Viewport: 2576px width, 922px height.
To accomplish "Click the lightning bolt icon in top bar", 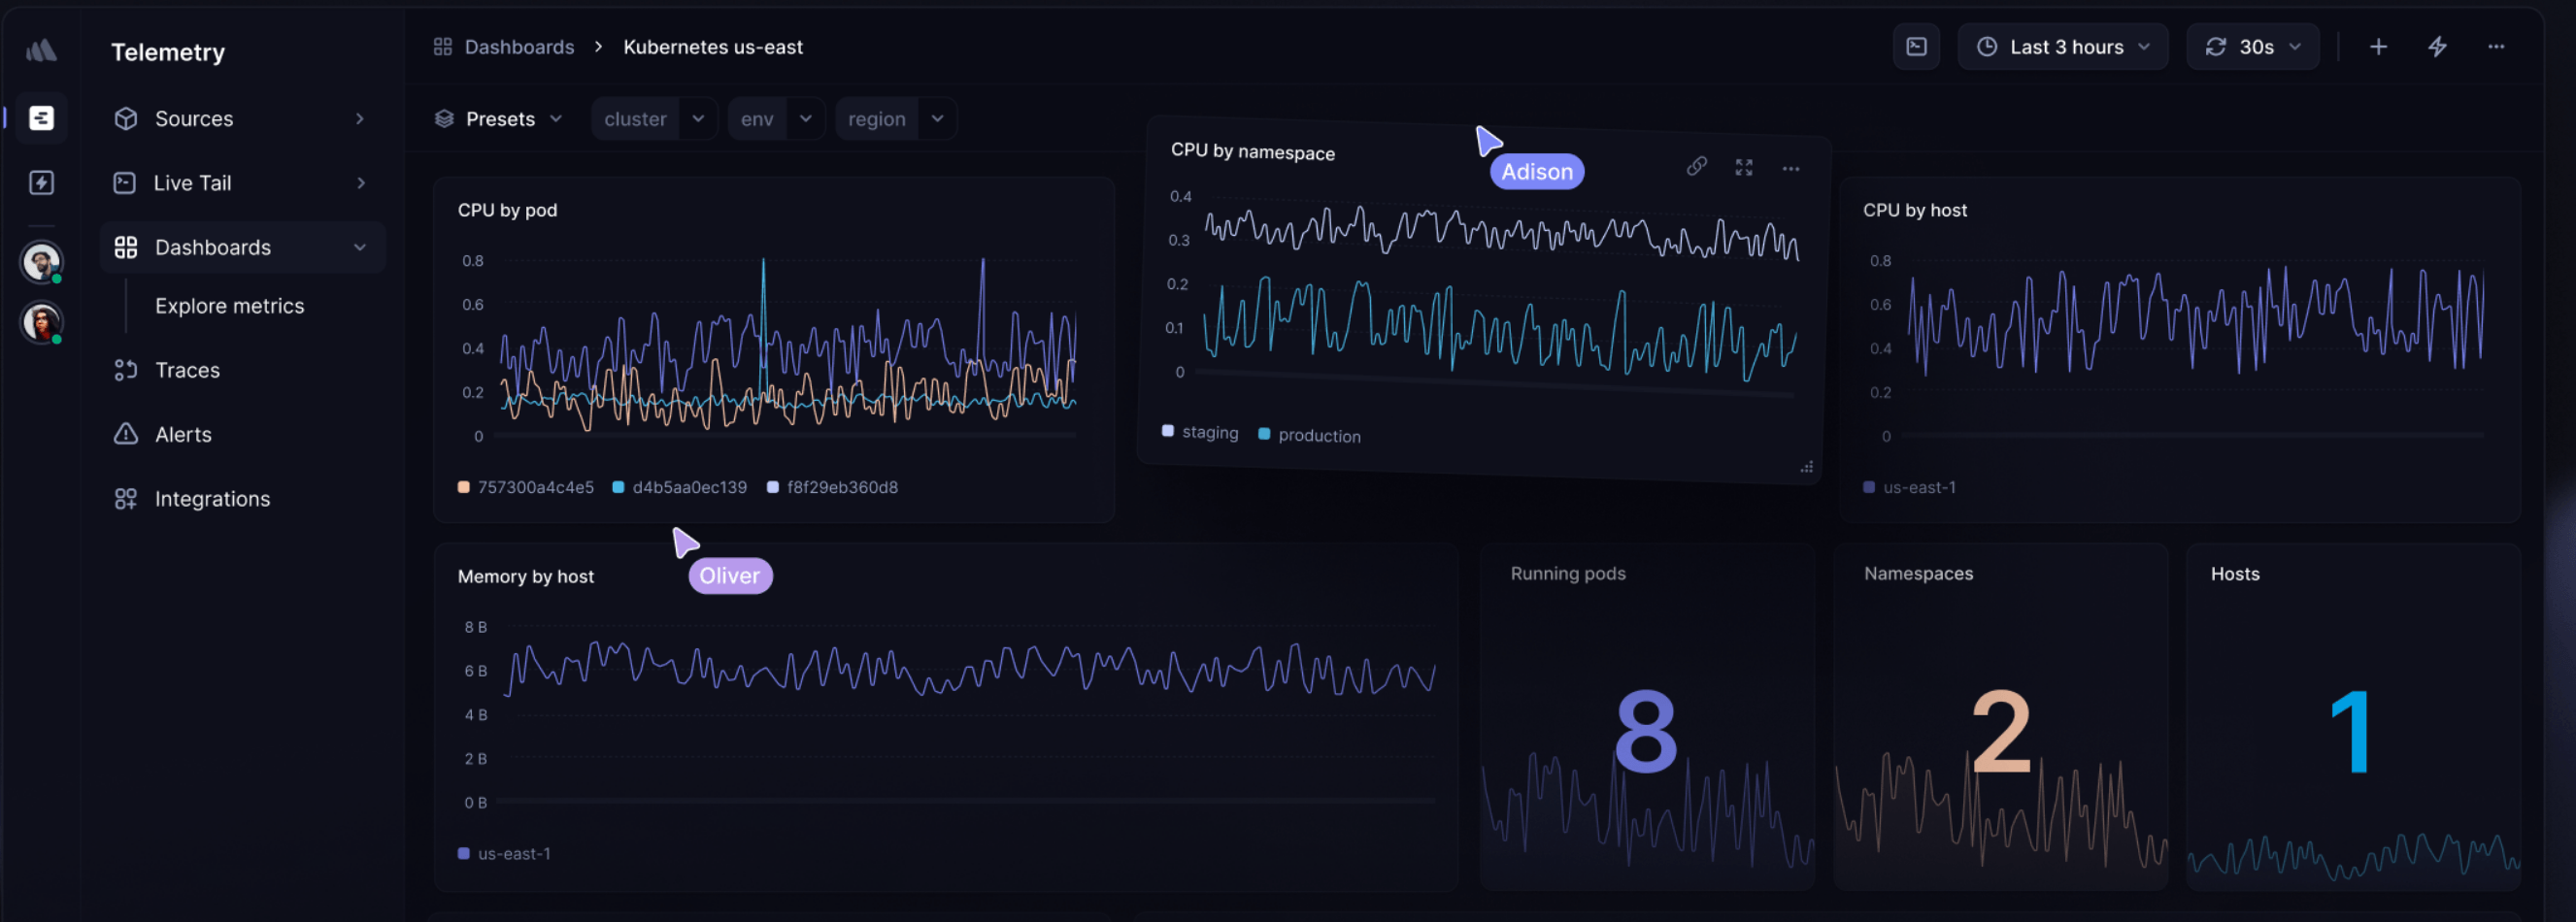I will coord(2438,47).
